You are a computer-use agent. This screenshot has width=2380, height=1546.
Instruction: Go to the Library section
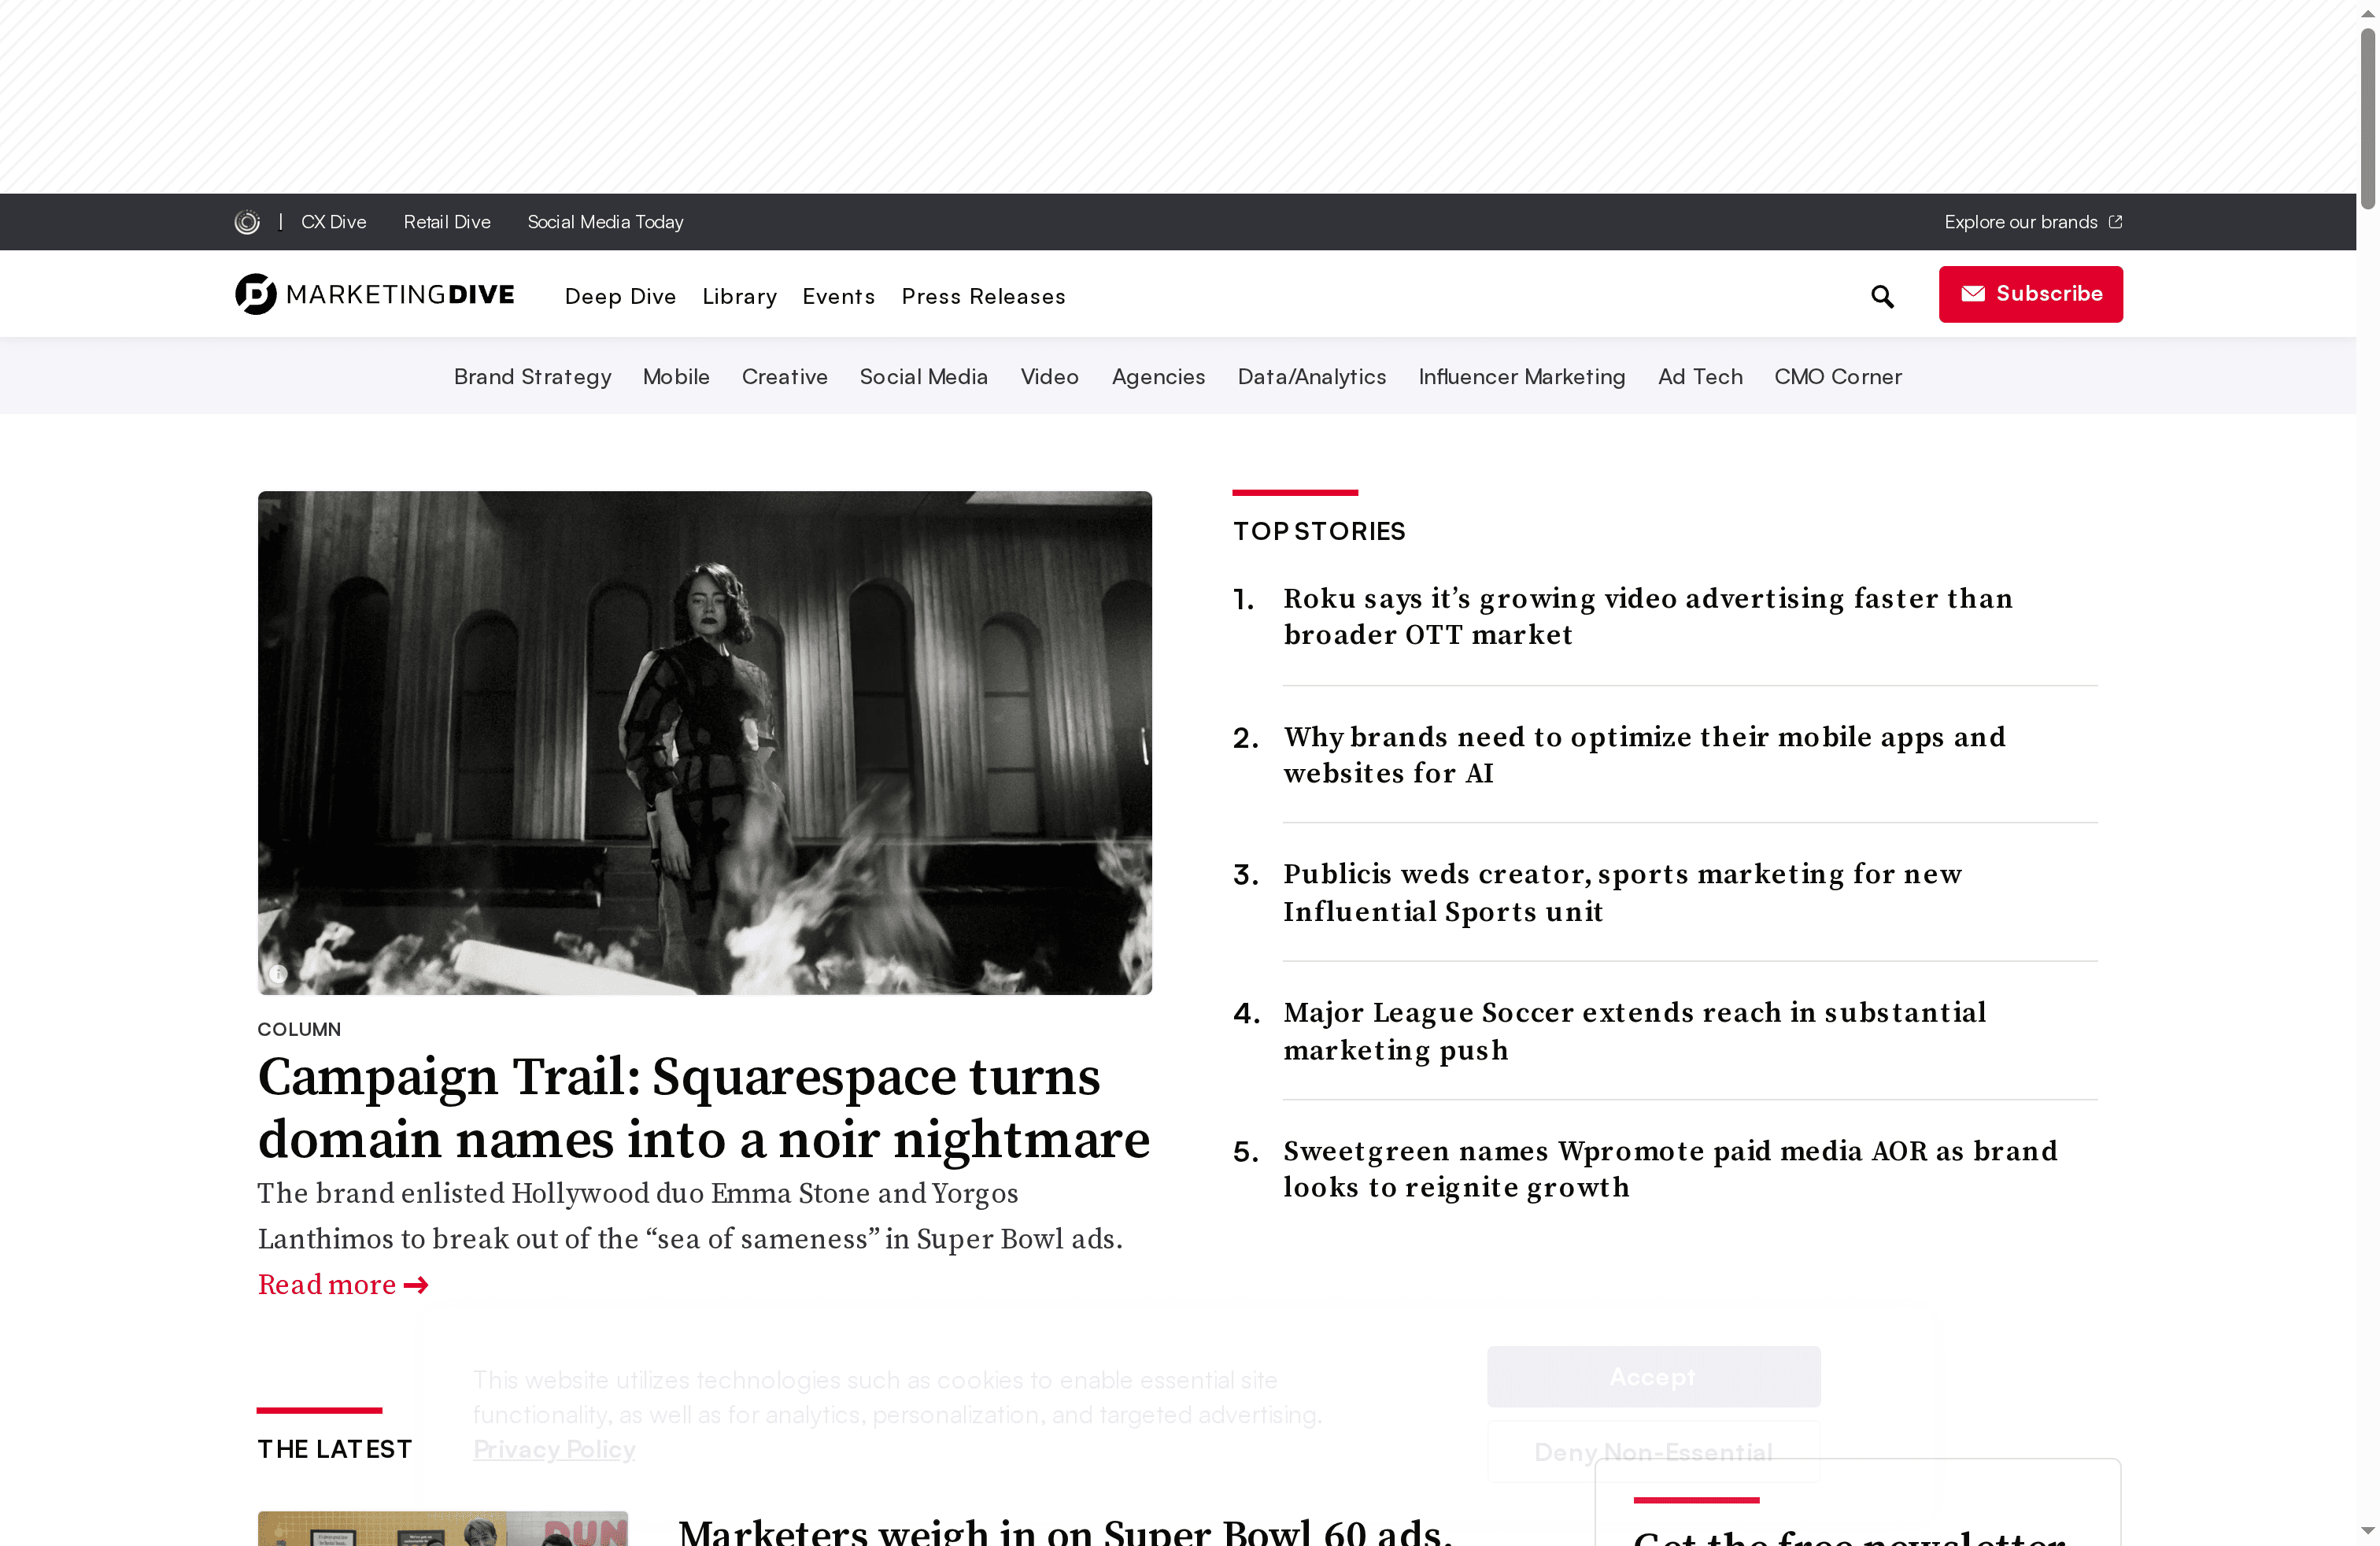click(x=739, y=297)
